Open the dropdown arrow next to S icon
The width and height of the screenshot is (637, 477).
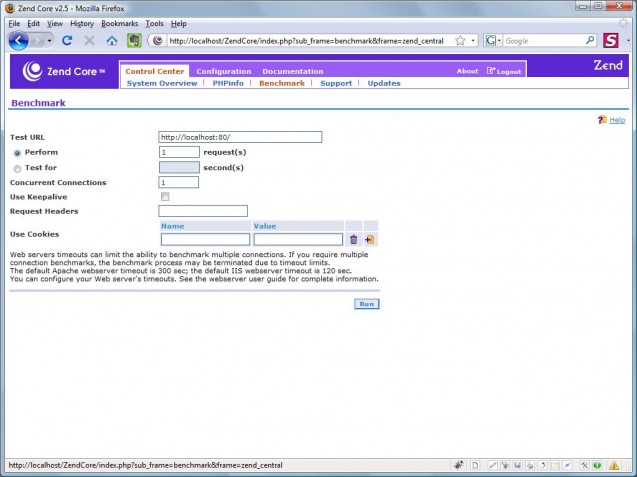pos(628,40)
